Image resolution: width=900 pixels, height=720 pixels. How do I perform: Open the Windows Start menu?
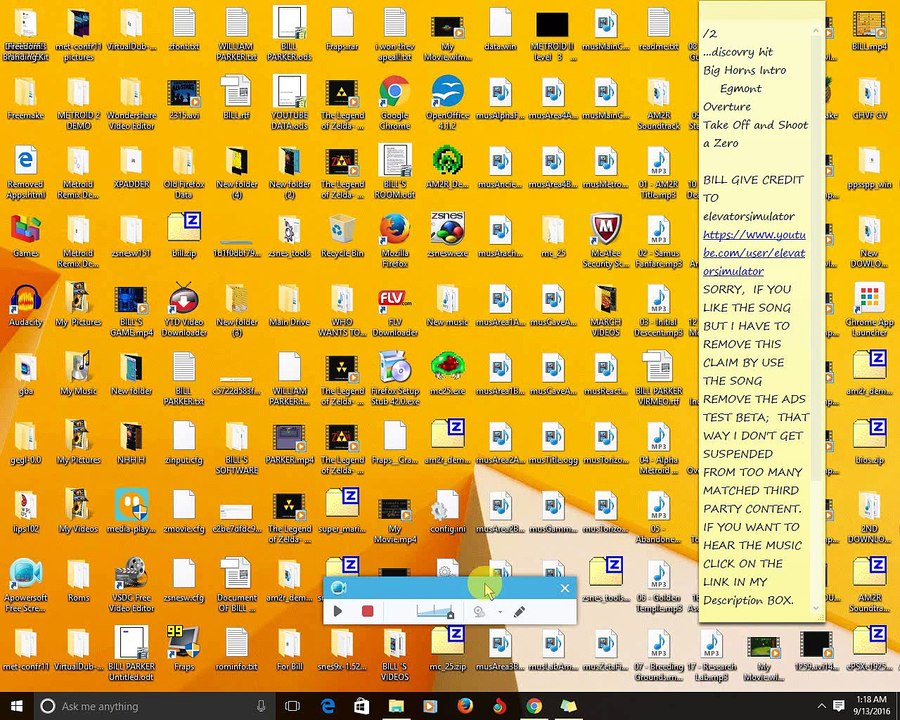16,706
